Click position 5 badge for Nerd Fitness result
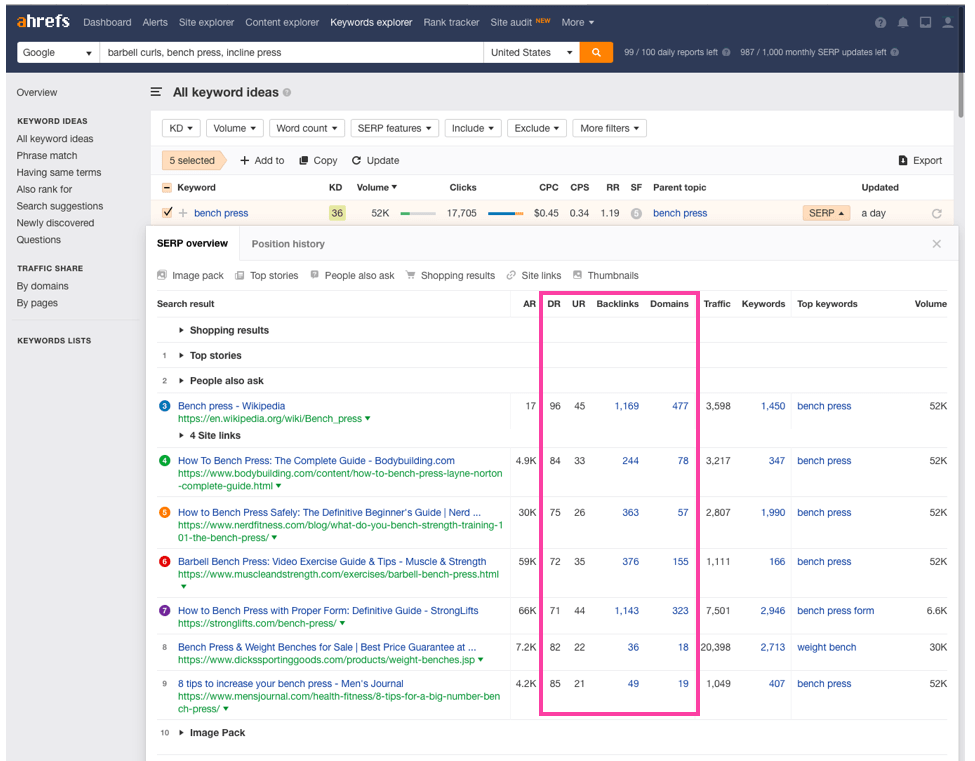975x761 pixels. click(x=165, y=512)
